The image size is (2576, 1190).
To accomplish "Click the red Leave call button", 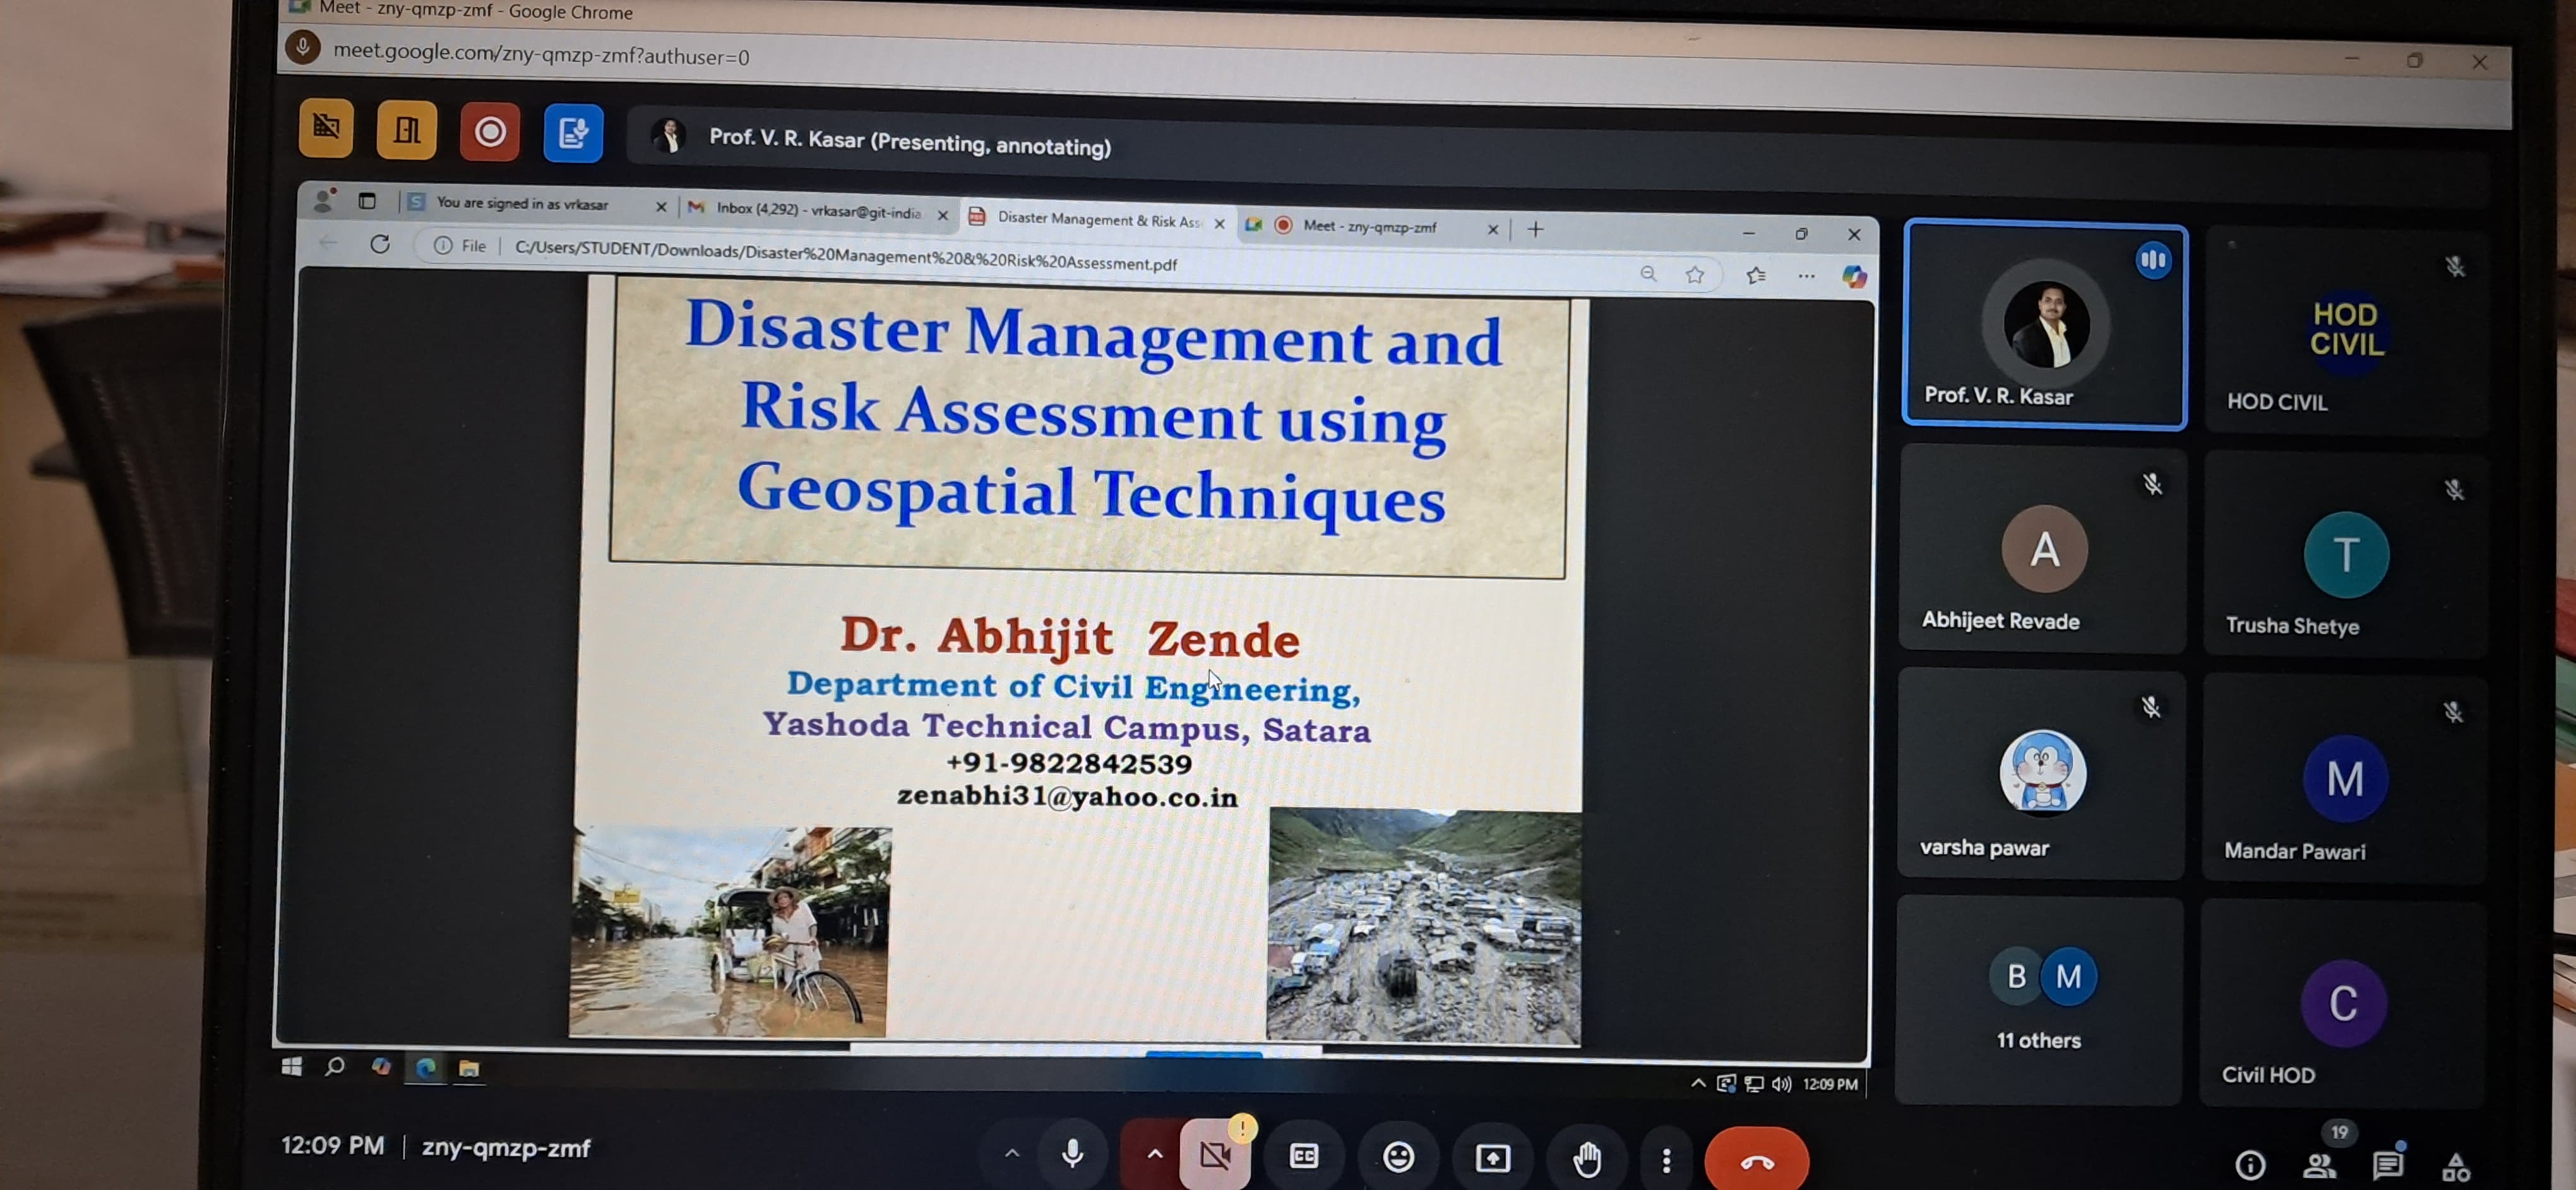I will [x=1757, y=1161].
